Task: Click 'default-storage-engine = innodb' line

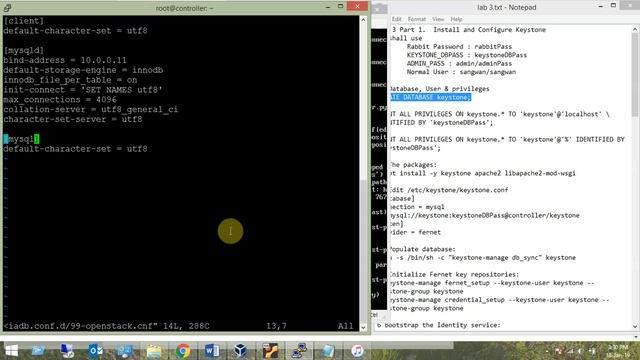Action: [x=83, y=70]
